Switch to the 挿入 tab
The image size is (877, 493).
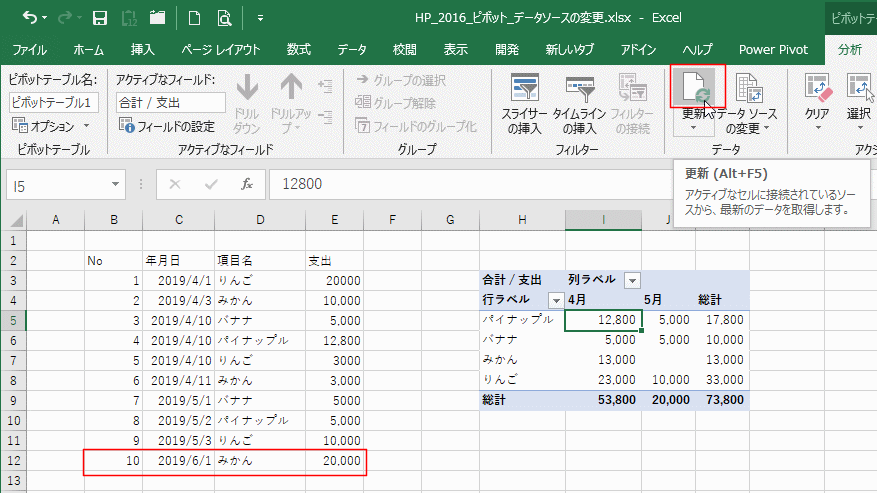[x=143, y=50]
